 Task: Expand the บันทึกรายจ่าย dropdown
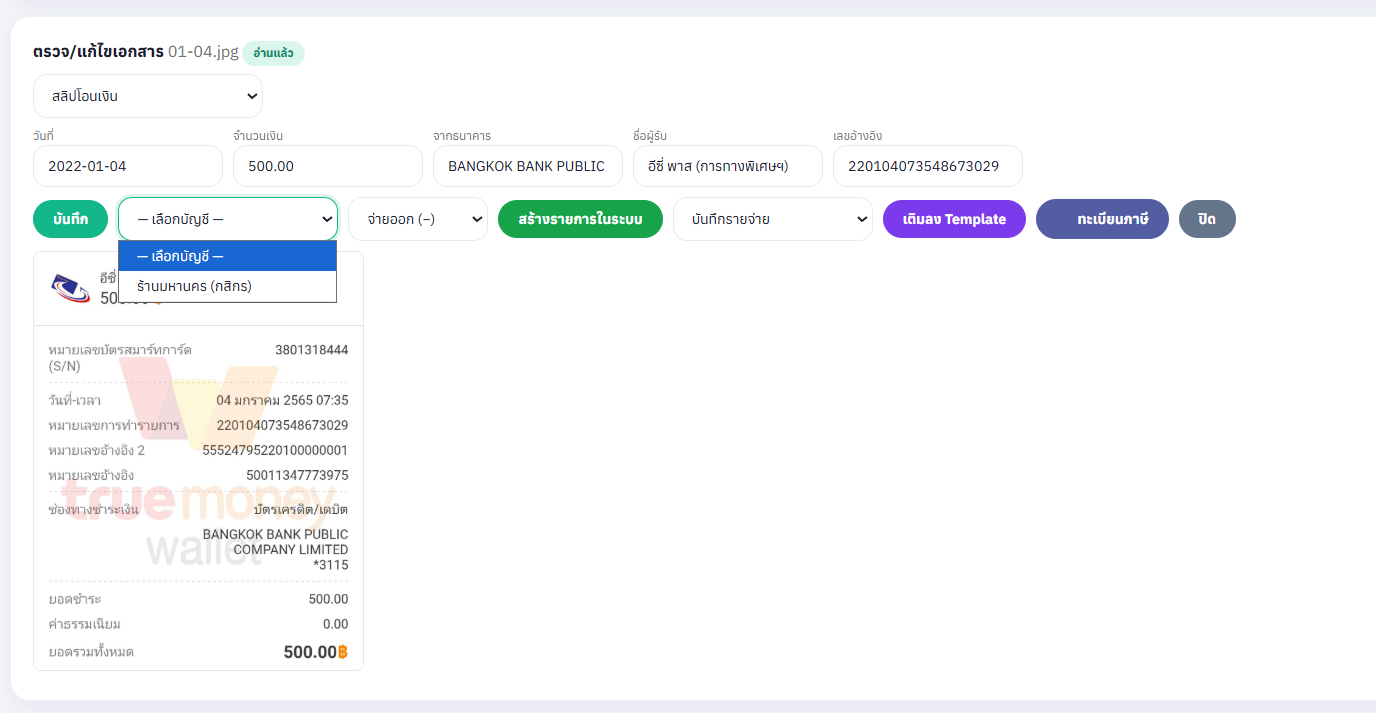pos(773,219)
